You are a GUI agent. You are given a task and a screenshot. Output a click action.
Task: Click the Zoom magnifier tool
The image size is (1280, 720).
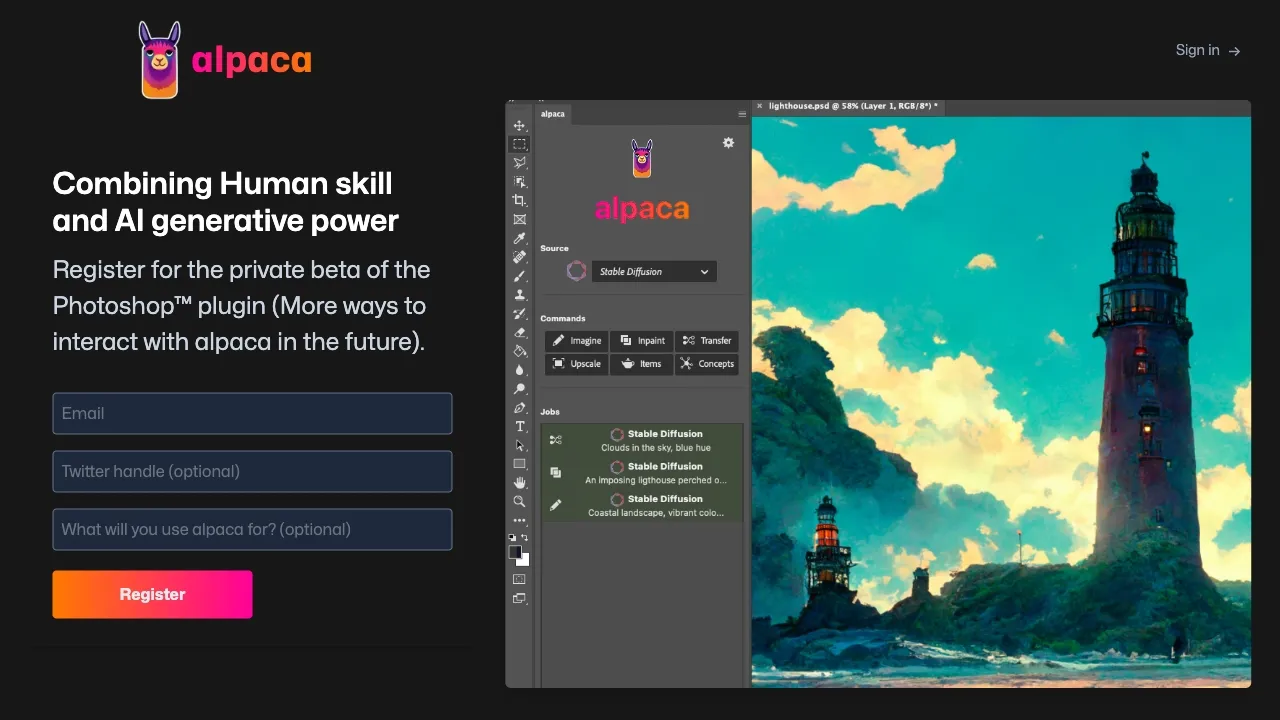(519, 501)
